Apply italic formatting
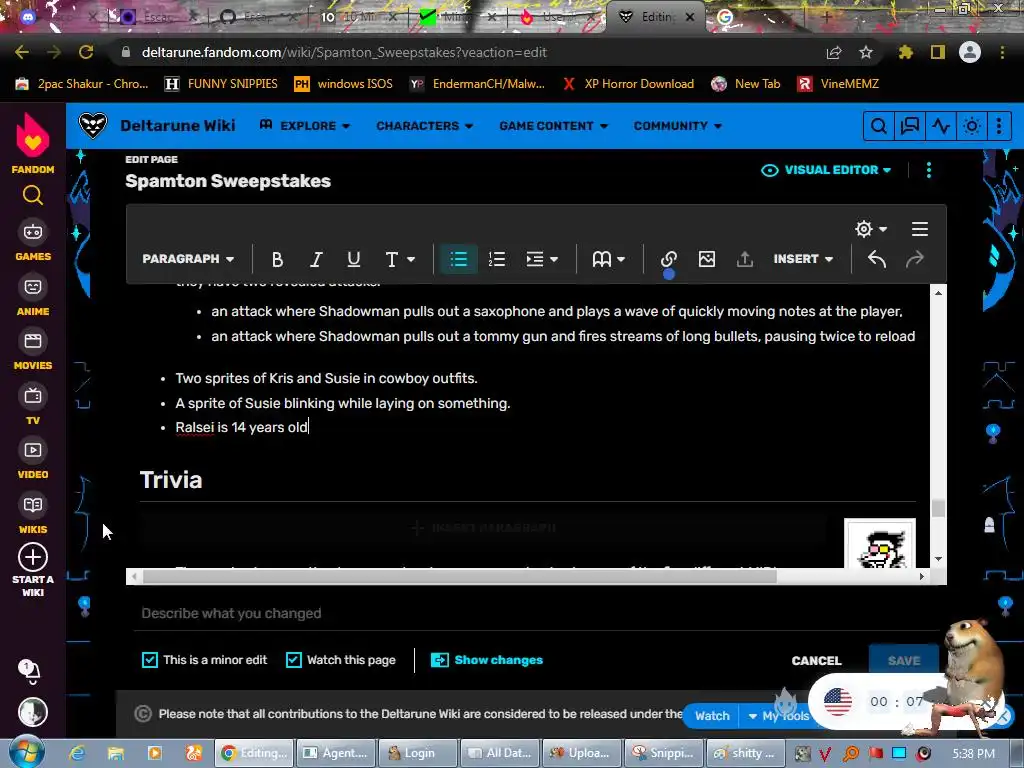The image size is (1024, 768). (x=316, y=259)
